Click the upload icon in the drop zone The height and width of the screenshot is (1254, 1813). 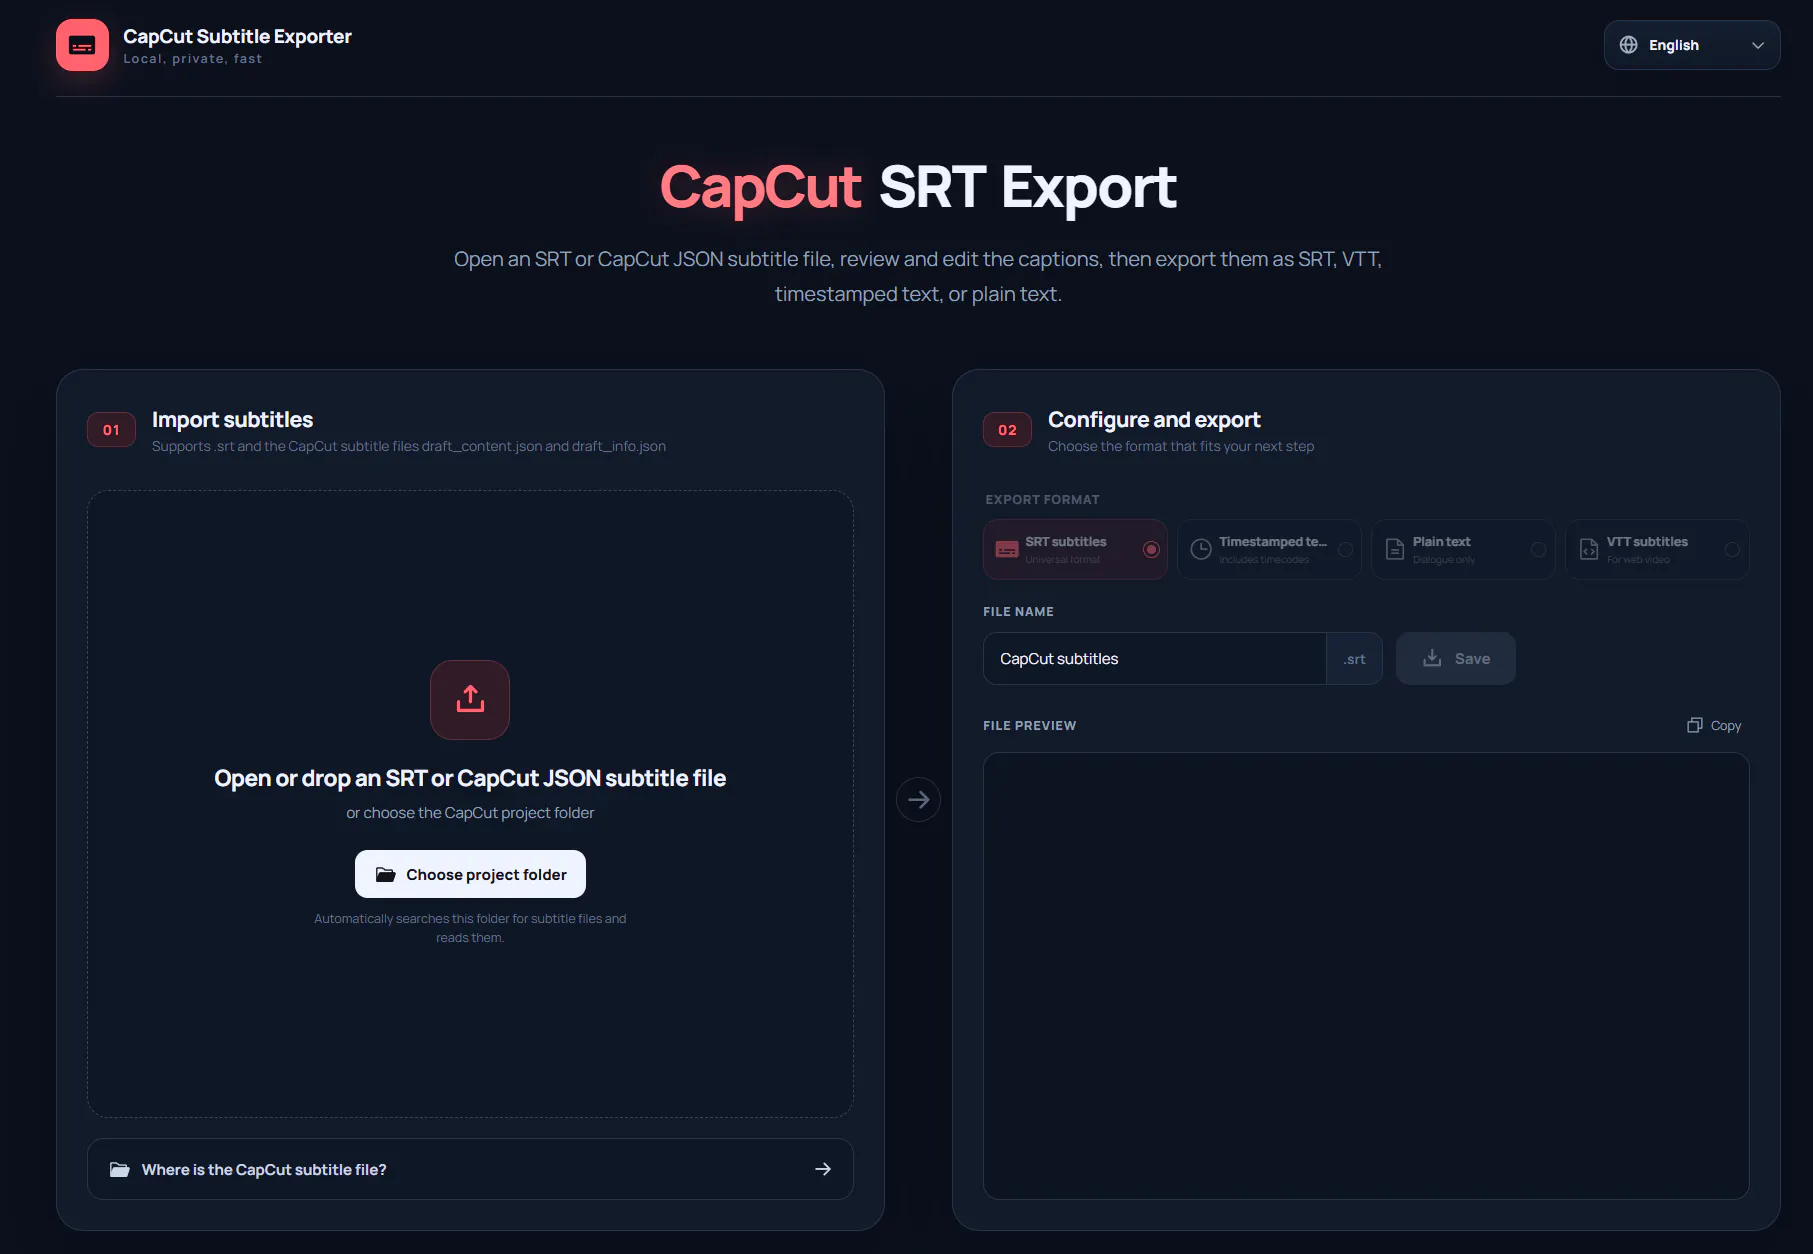point(470,699)
